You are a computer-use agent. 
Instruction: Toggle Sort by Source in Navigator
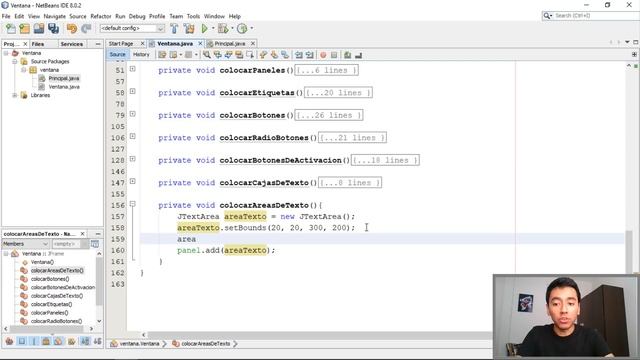click(x=98, y=341)
